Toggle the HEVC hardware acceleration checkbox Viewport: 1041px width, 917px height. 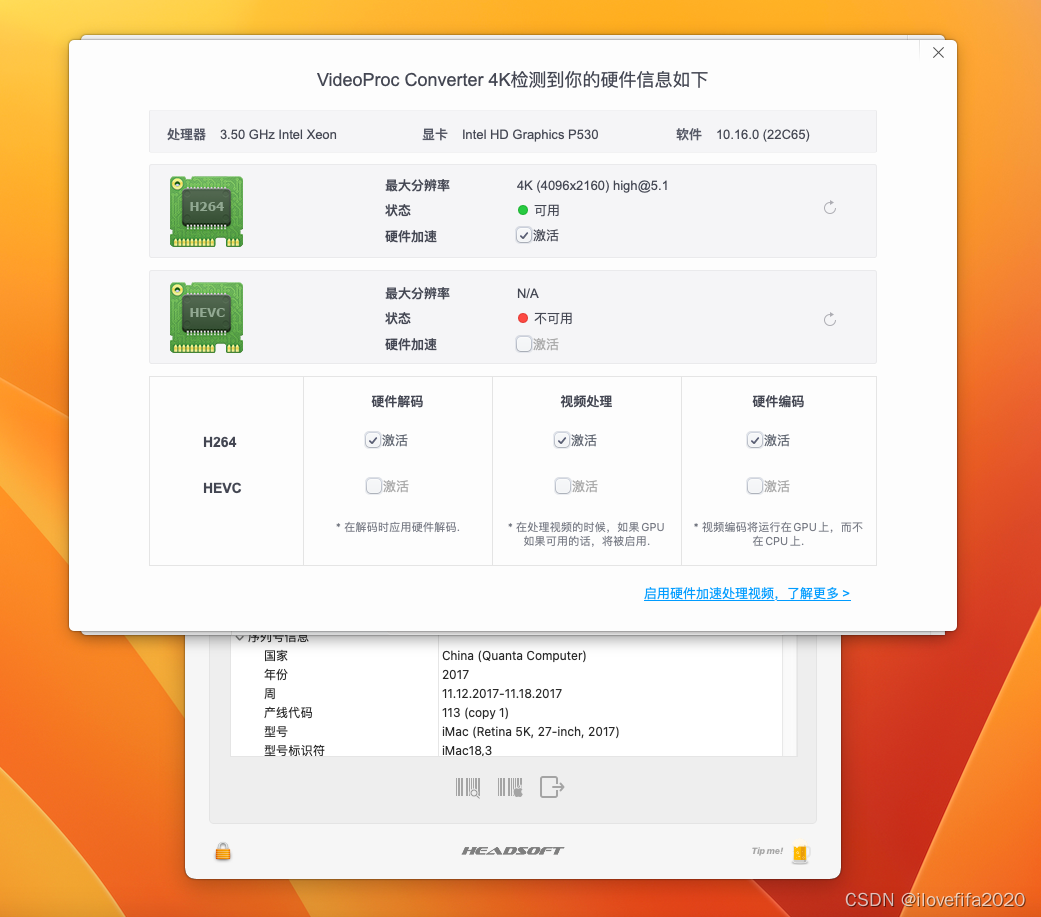[524, 343]
